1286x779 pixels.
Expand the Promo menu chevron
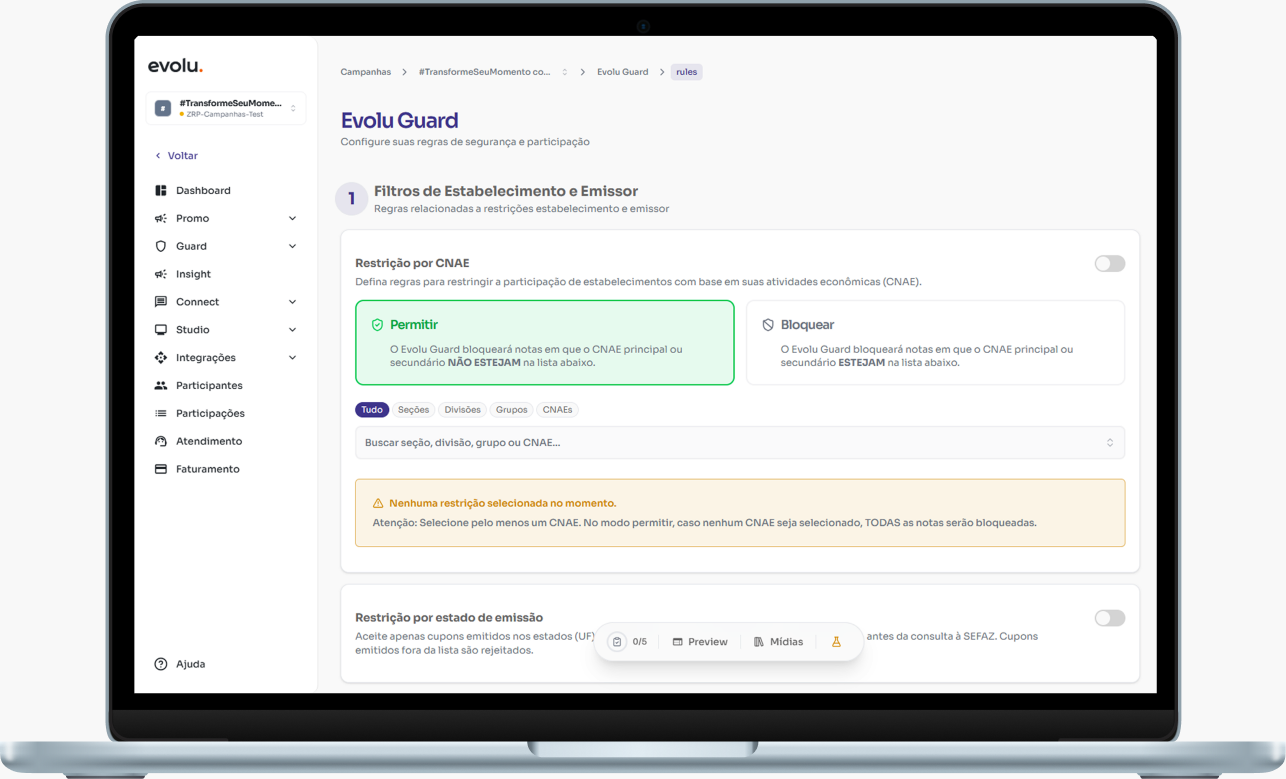coord(293,218)
